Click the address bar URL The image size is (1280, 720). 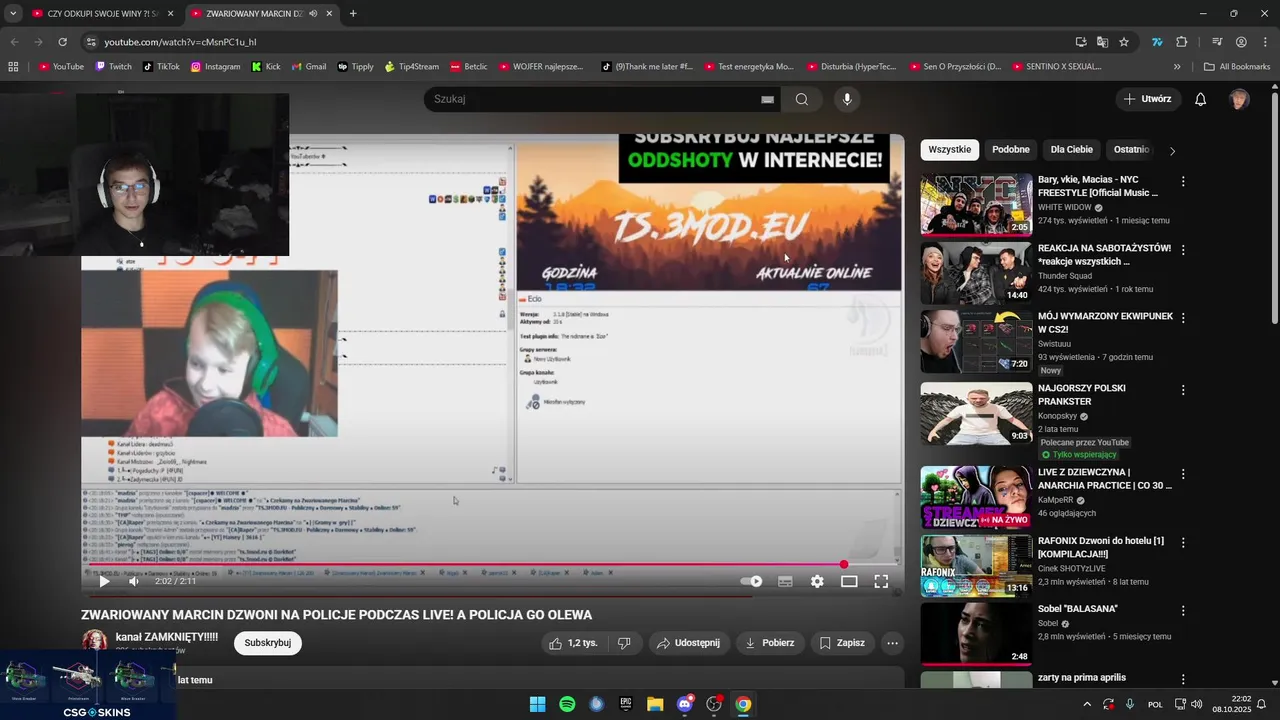tap(181, 42)
